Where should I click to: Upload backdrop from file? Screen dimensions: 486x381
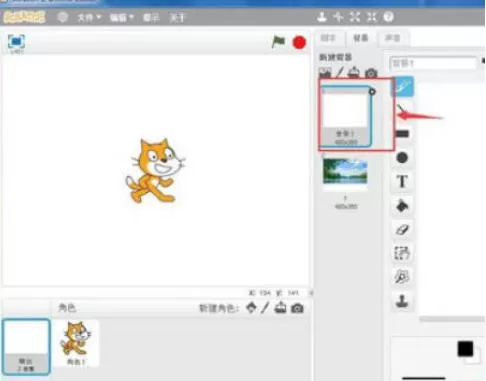pos(354,72)
